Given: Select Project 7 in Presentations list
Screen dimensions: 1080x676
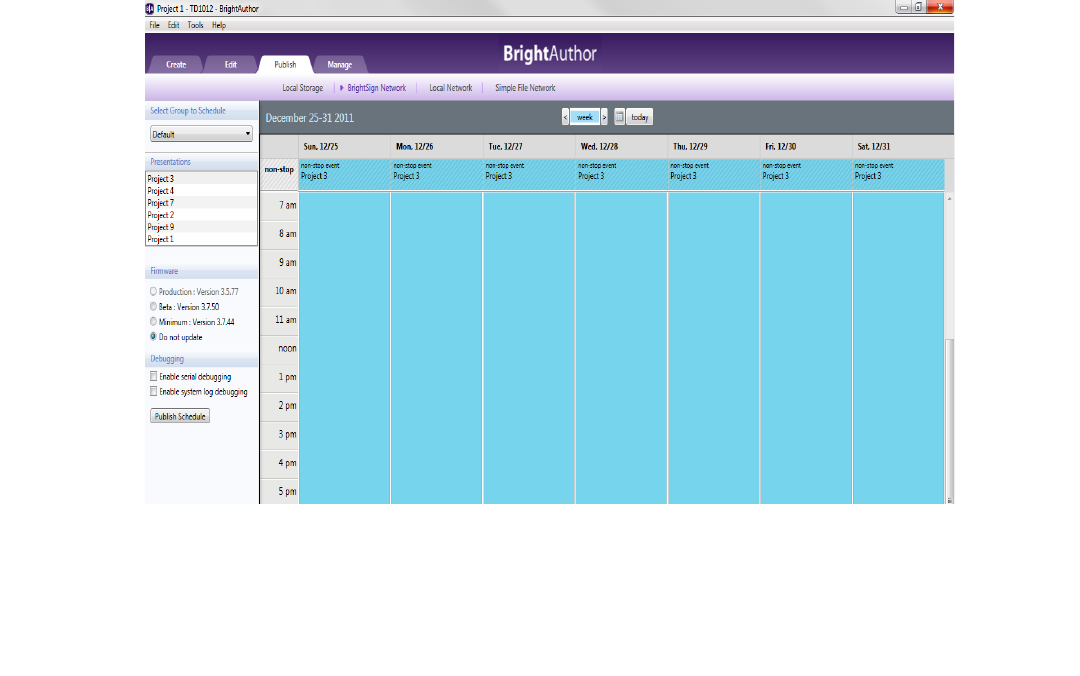Looking at the screenshot, I should 201,203.
